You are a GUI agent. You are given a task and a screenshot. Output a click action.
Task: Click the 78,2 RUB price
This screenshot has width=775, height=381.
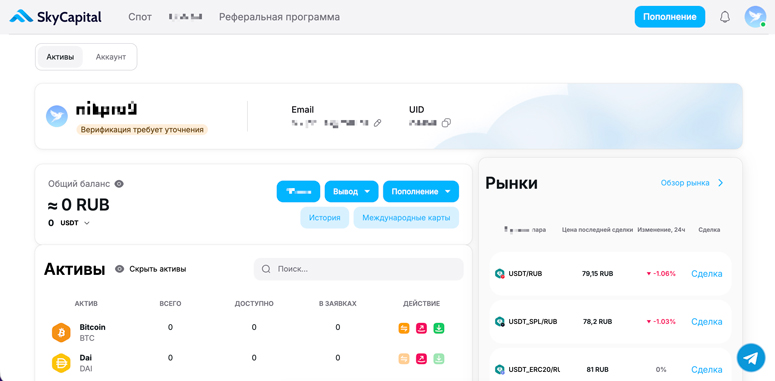(x=598, y=321)
